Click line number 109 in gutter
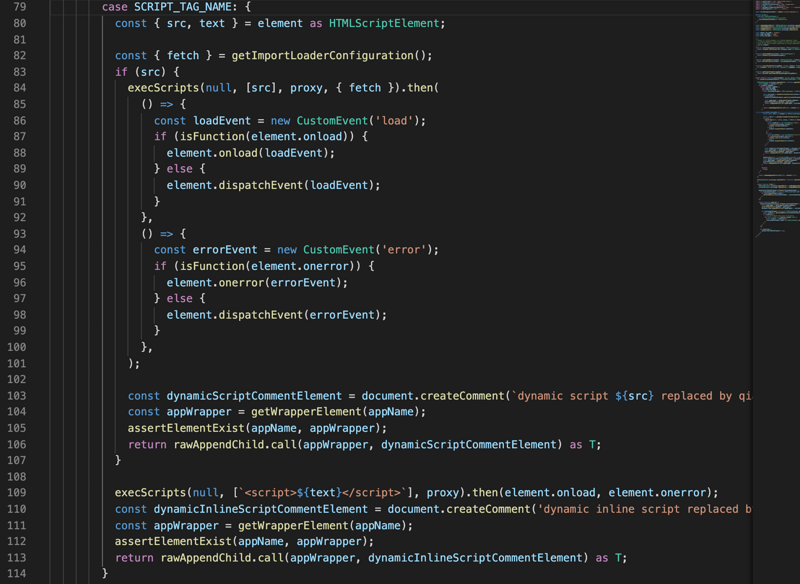 16,493
